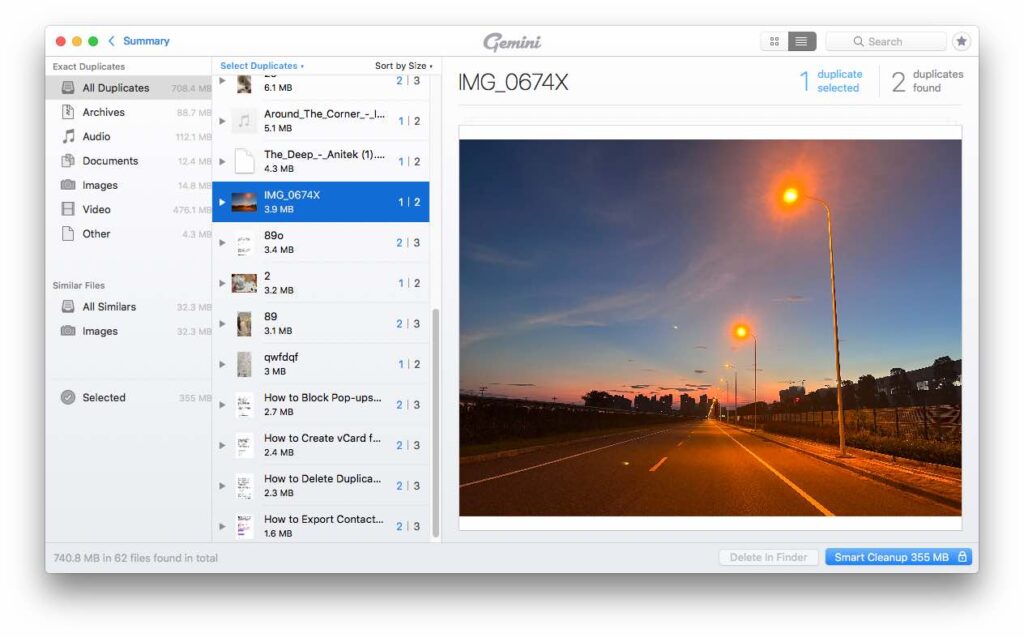Select All Duplicates in sidebar

pos(115,88)
